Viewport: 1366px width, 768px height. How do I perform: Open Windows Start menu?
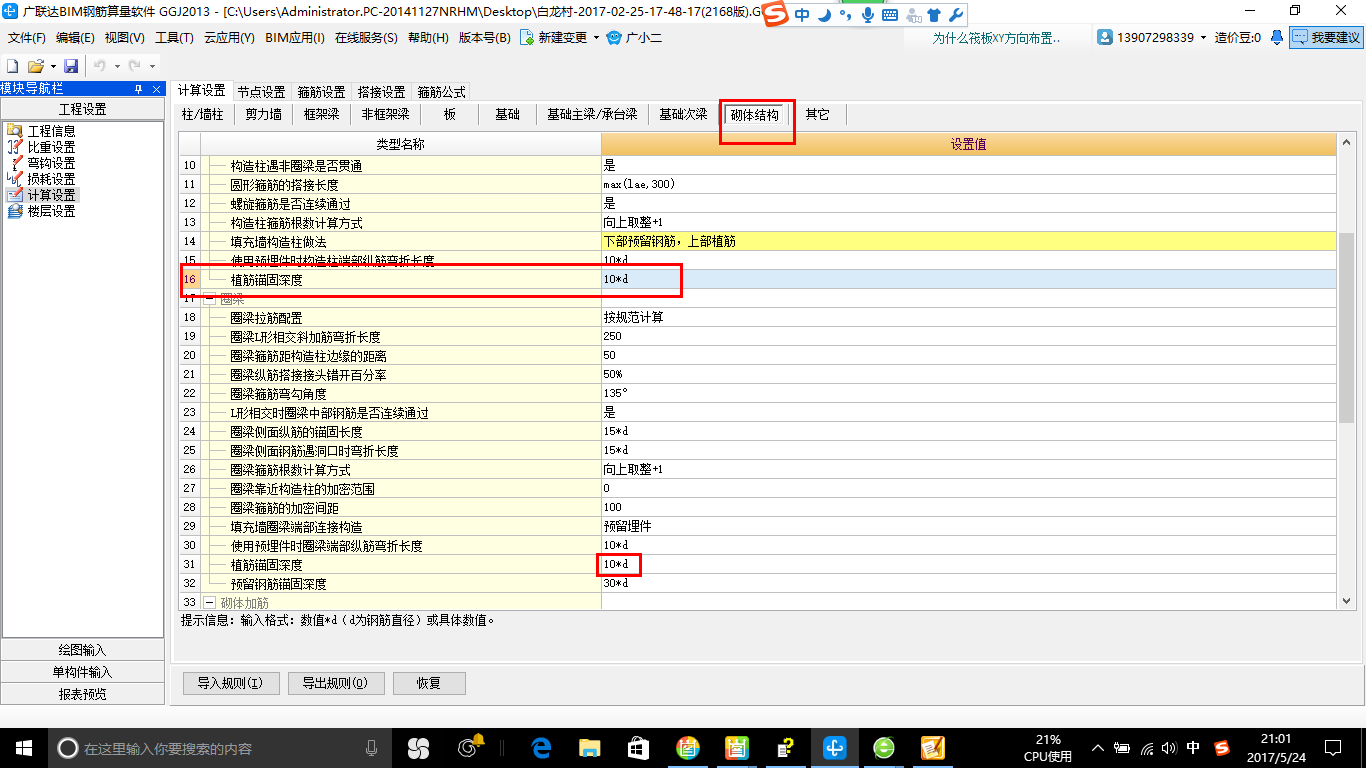[23, 747]
